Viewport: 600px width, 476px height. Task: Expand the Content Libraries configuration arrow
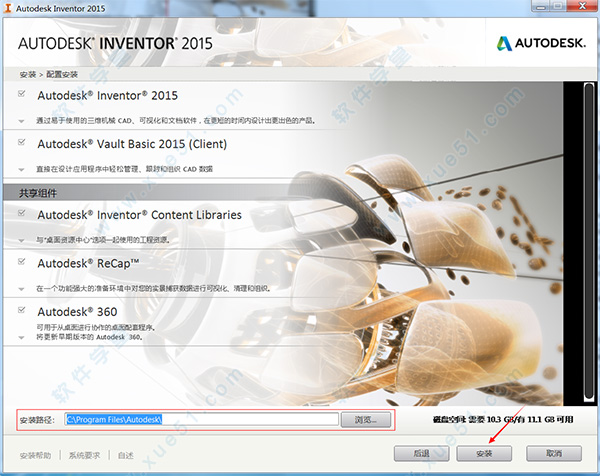pyautogui.click(x=21, y=241)
